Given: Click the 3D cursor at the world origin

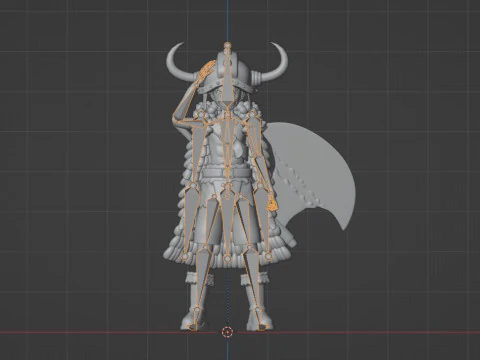Looking at the screenshot, I should pyautogui.click(x=227, y=332).
